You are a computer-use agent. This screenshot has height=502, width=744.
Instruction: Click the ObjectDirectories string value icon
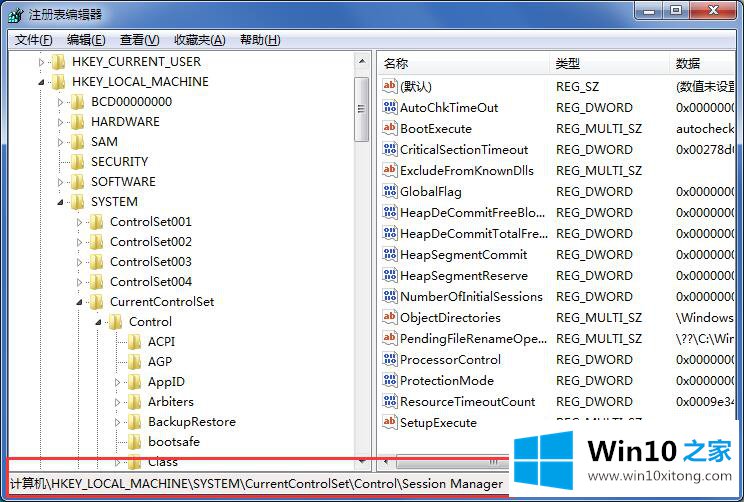(390, 317)
